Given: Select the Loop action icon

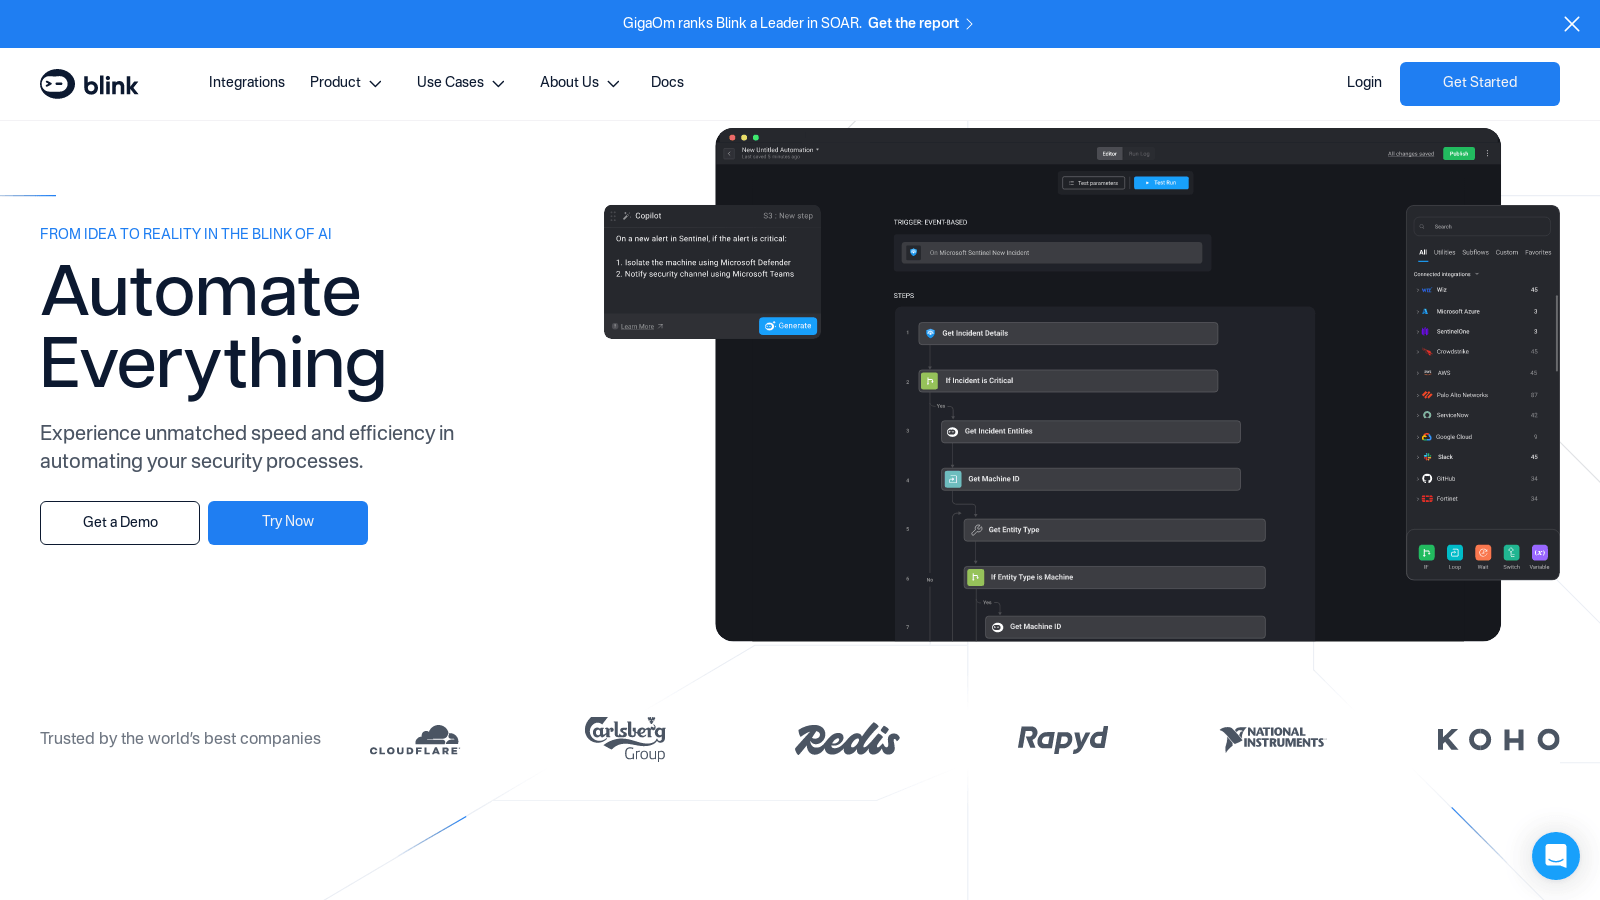Looking at the screenshot, I should 1455,553.
